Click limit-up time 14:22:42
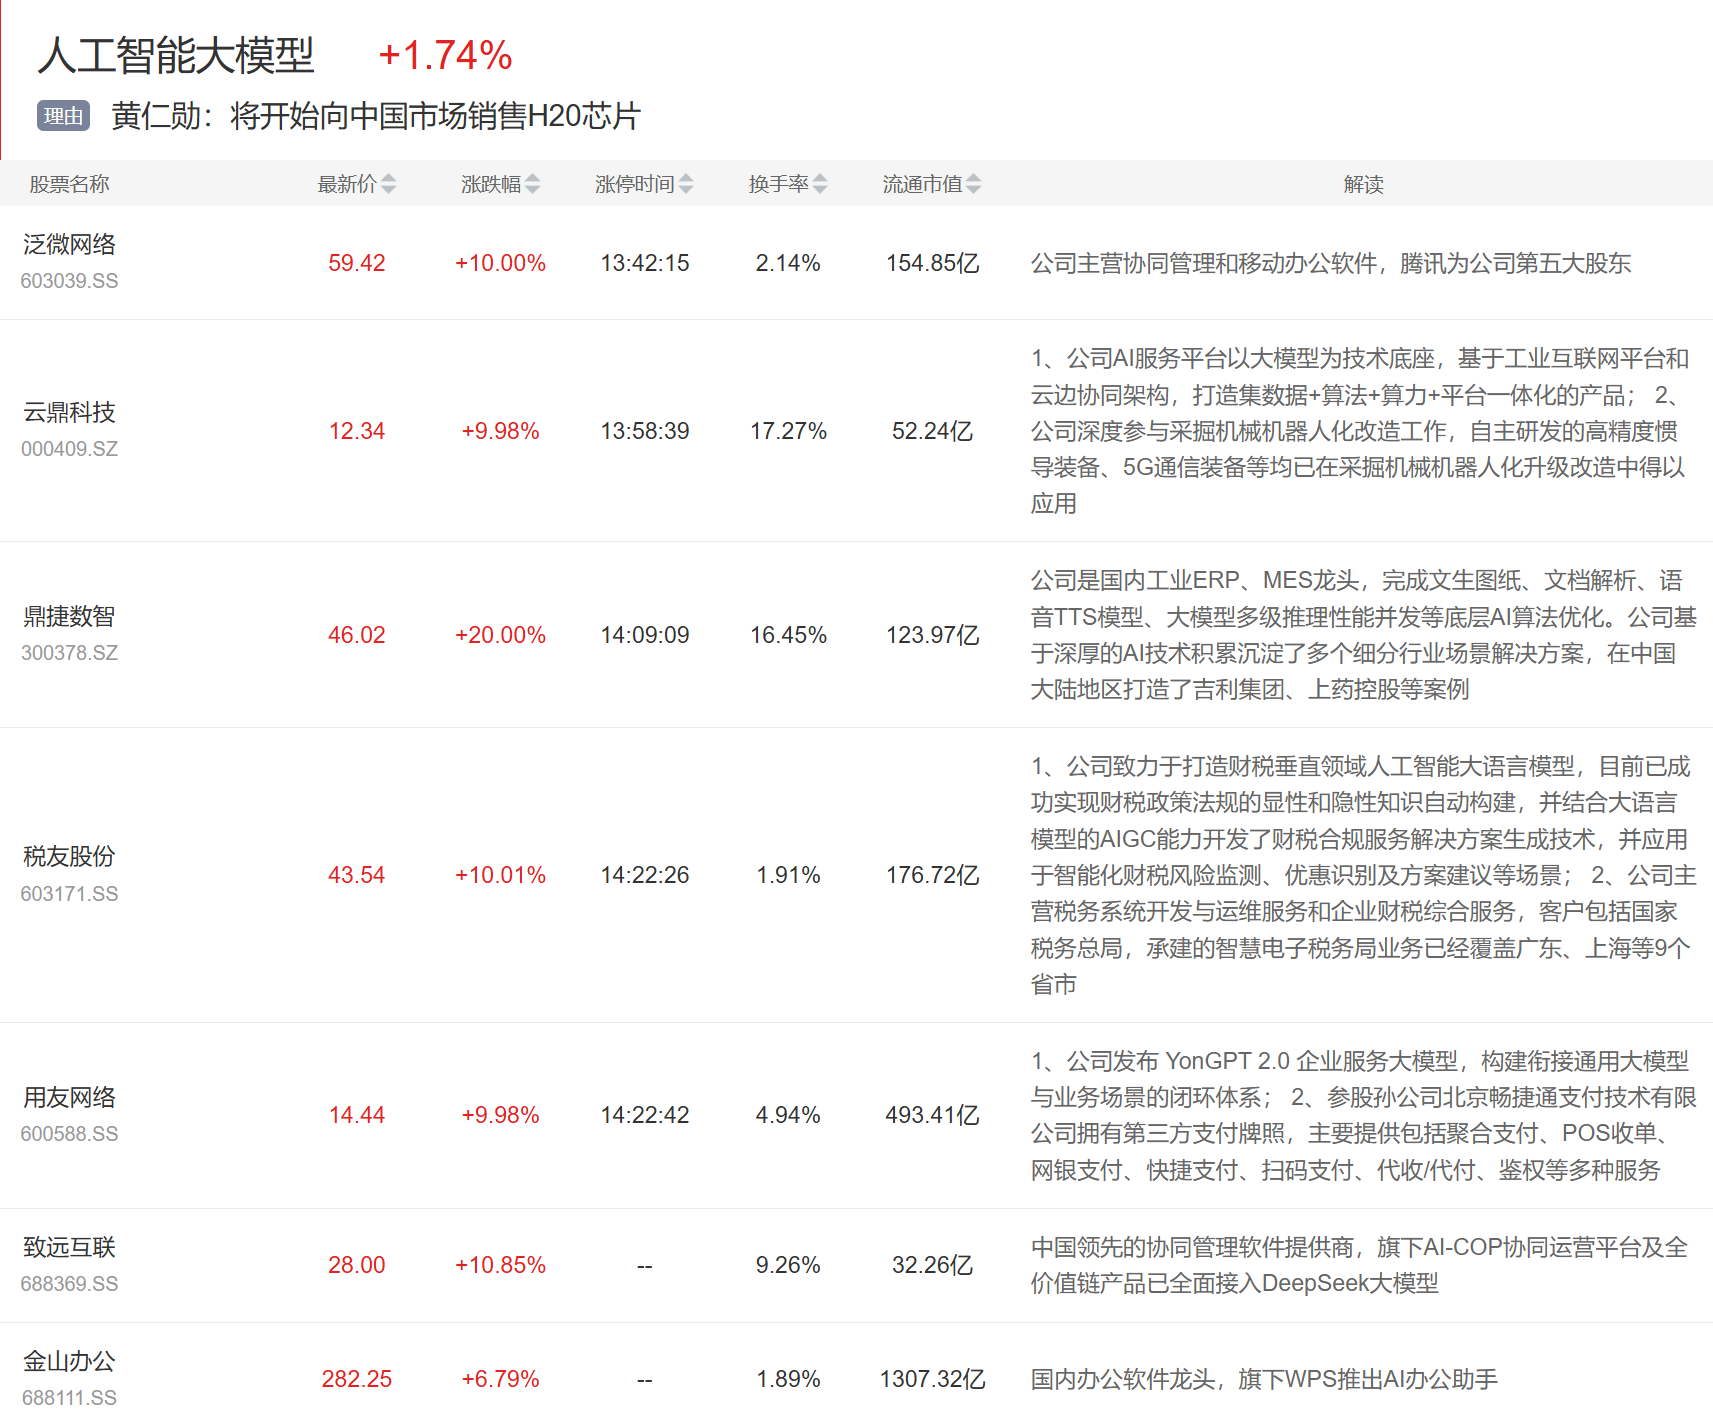The width and height of the screenshot is (1713, 1419). [x=645, y=1115]
